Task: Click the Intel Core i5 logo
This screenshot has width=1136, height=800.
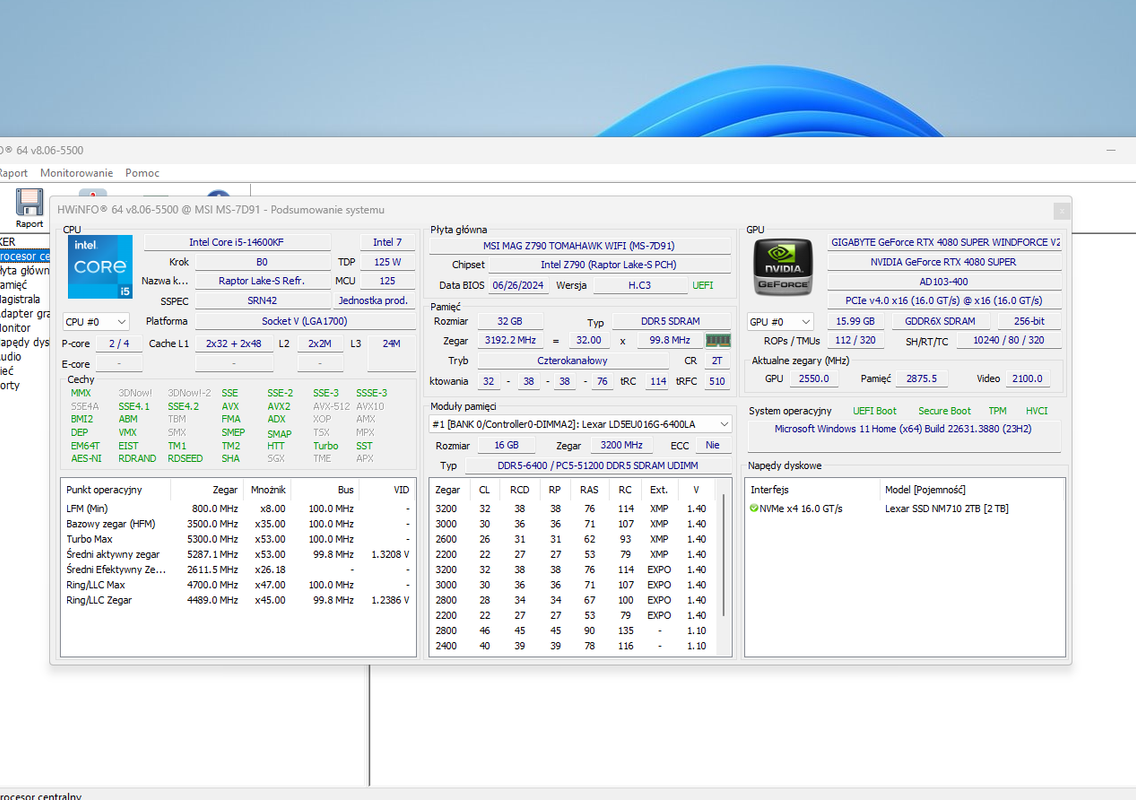Action: [x=100, y=266]
